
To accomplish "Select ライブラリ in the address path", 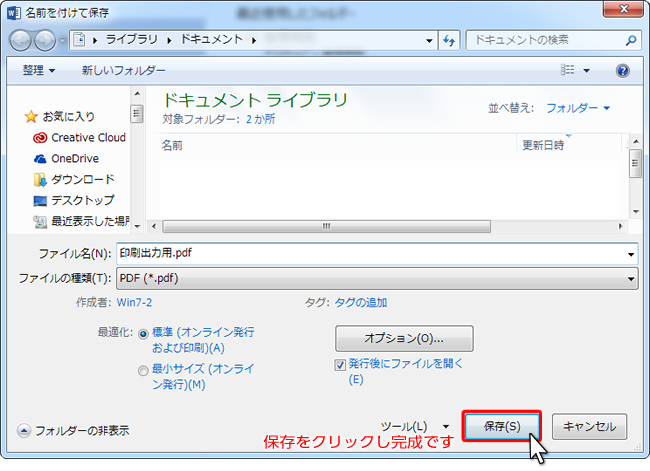I will pos(132,40).
